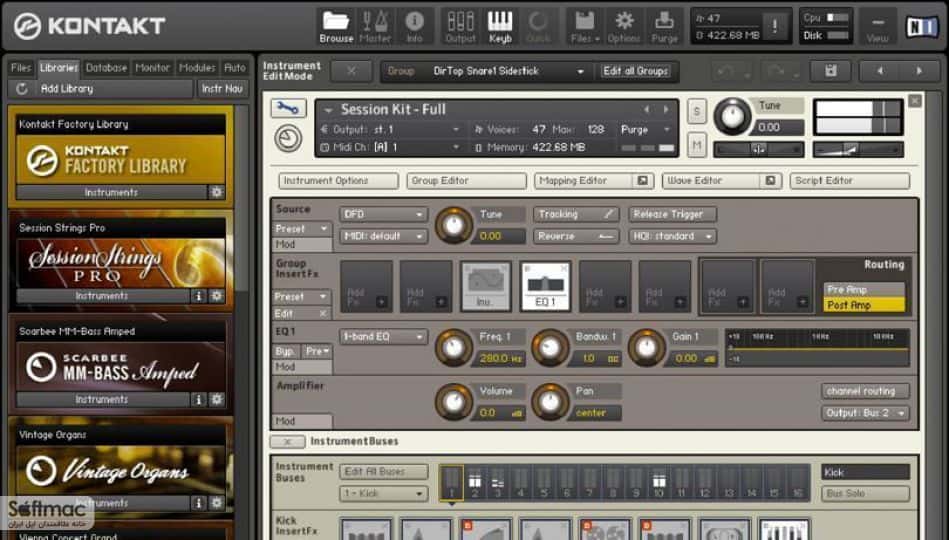Screen dimensions: 949x540
Task: Solo the instrument with S button
Action: click(697, 112)
